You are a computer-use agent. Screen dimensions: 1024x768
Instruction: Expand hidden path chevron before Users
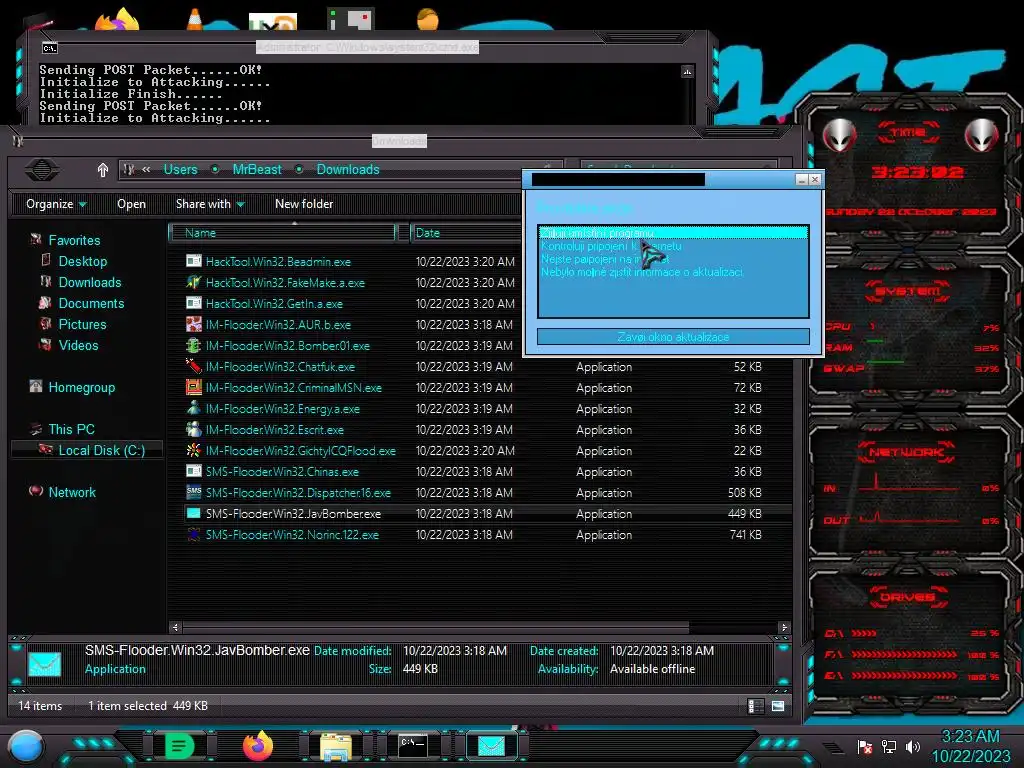click(146, 169)
